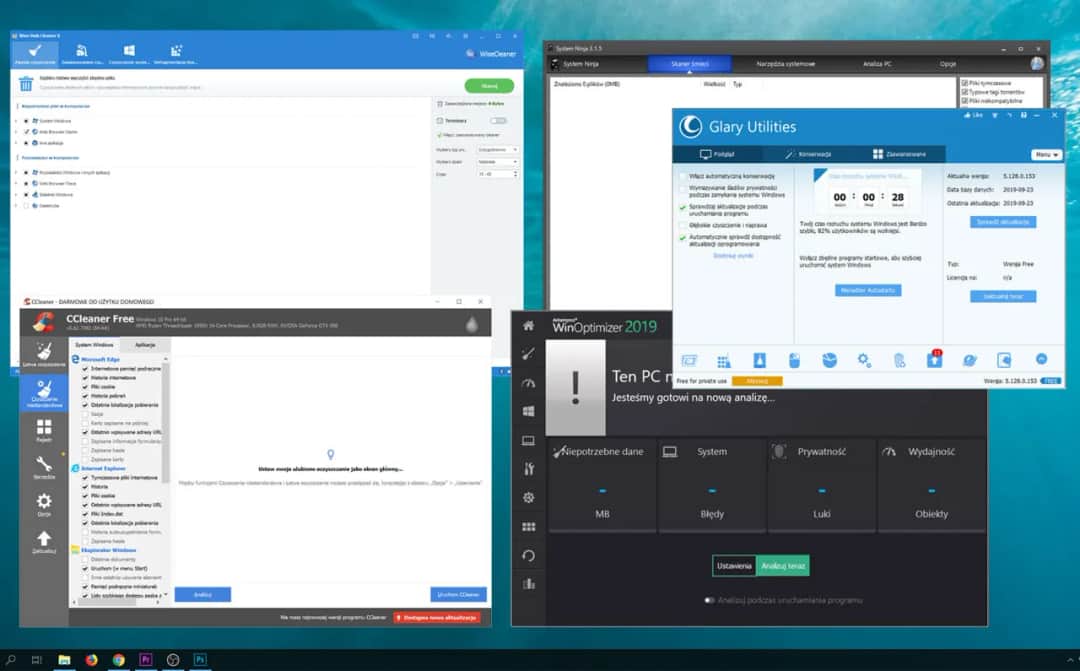Open the first schedule dropdown under Terminarz
This screenshot has width=1080, height=671.
tap(498, 149)
